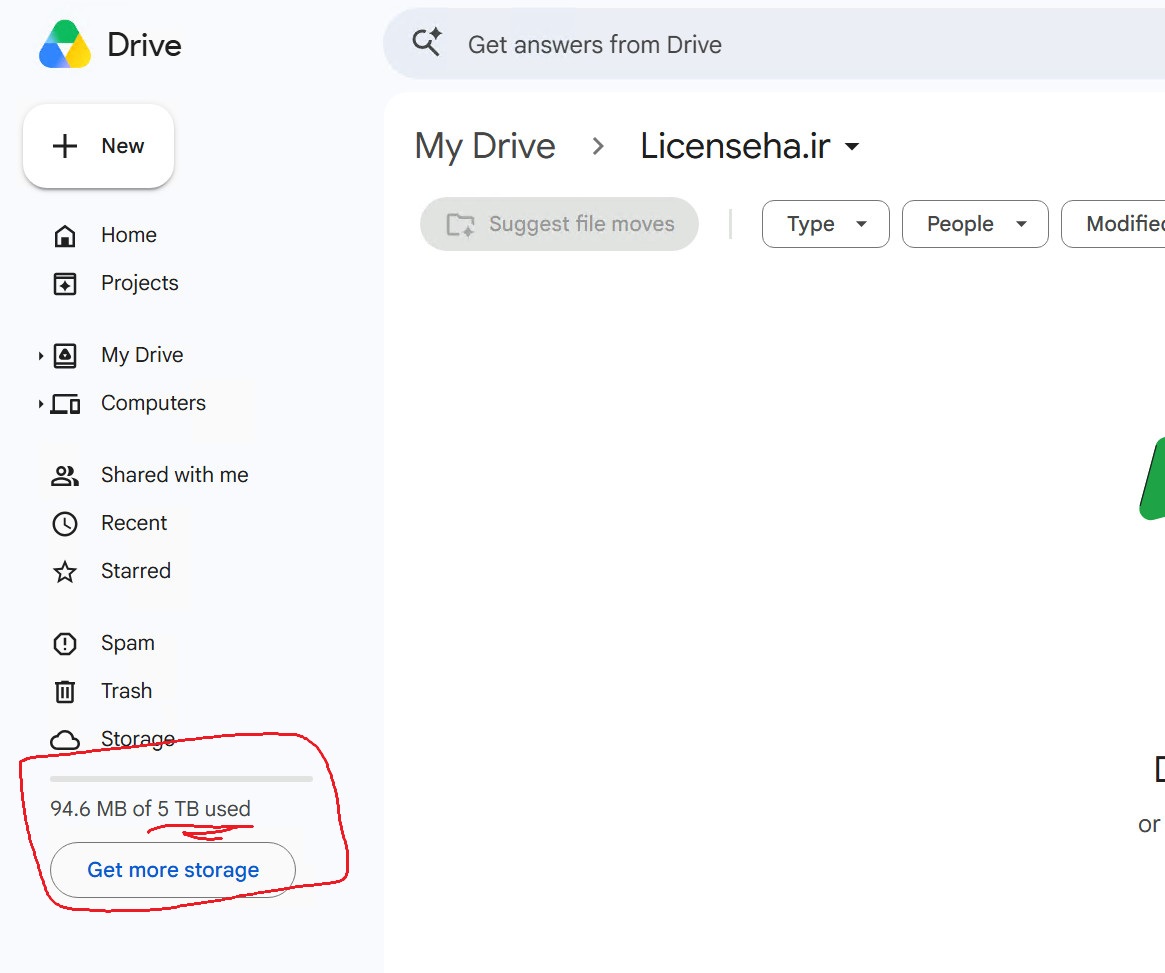Click the Projects icon
Viewport: 1165px width, 973px height.
pyautogui.click(x=65, y=284)
